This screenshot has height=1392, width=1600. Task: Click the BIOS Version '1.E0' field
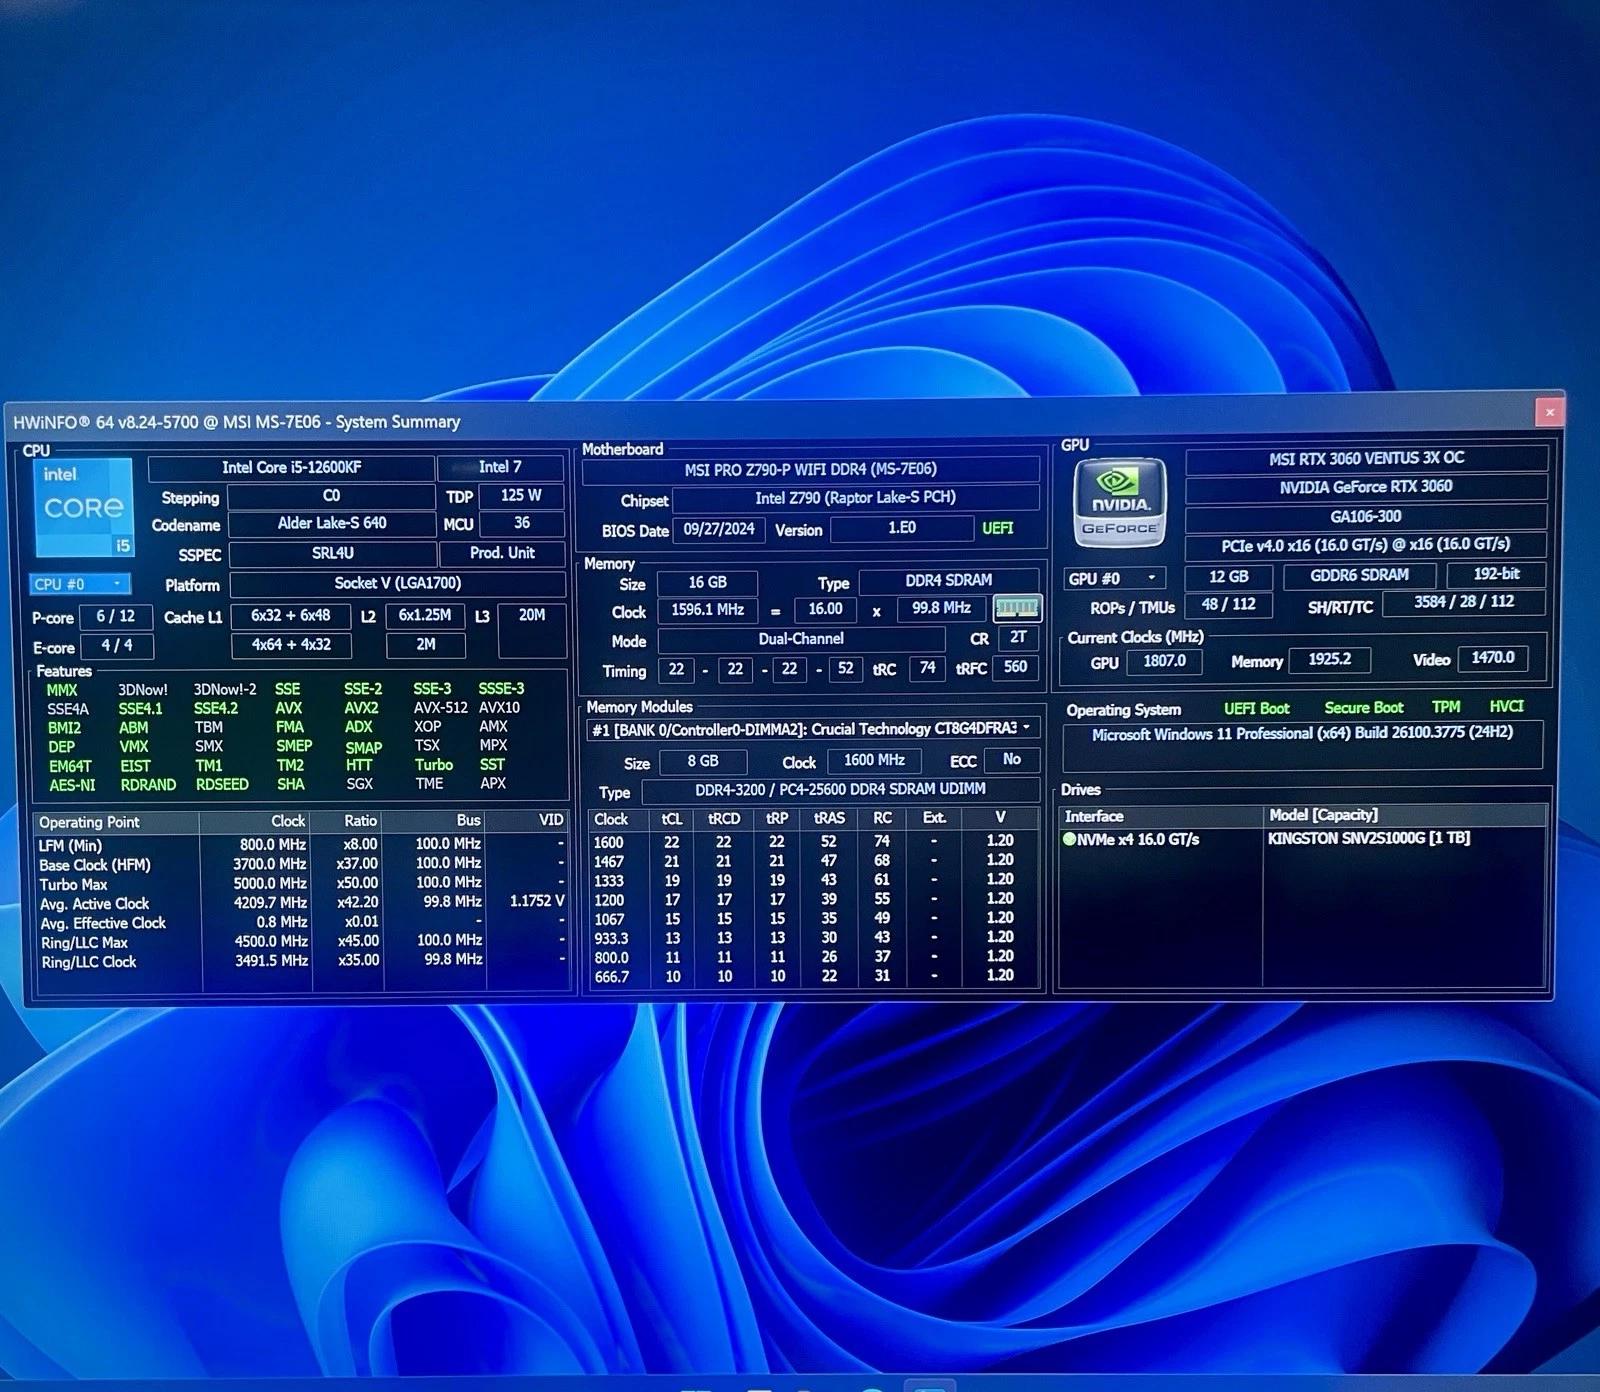[x=902, y=528]
